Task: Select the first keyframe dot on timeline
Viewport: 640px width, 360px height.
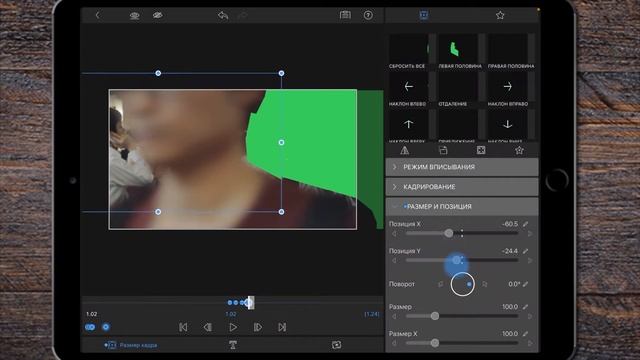Action: (230, 302)
